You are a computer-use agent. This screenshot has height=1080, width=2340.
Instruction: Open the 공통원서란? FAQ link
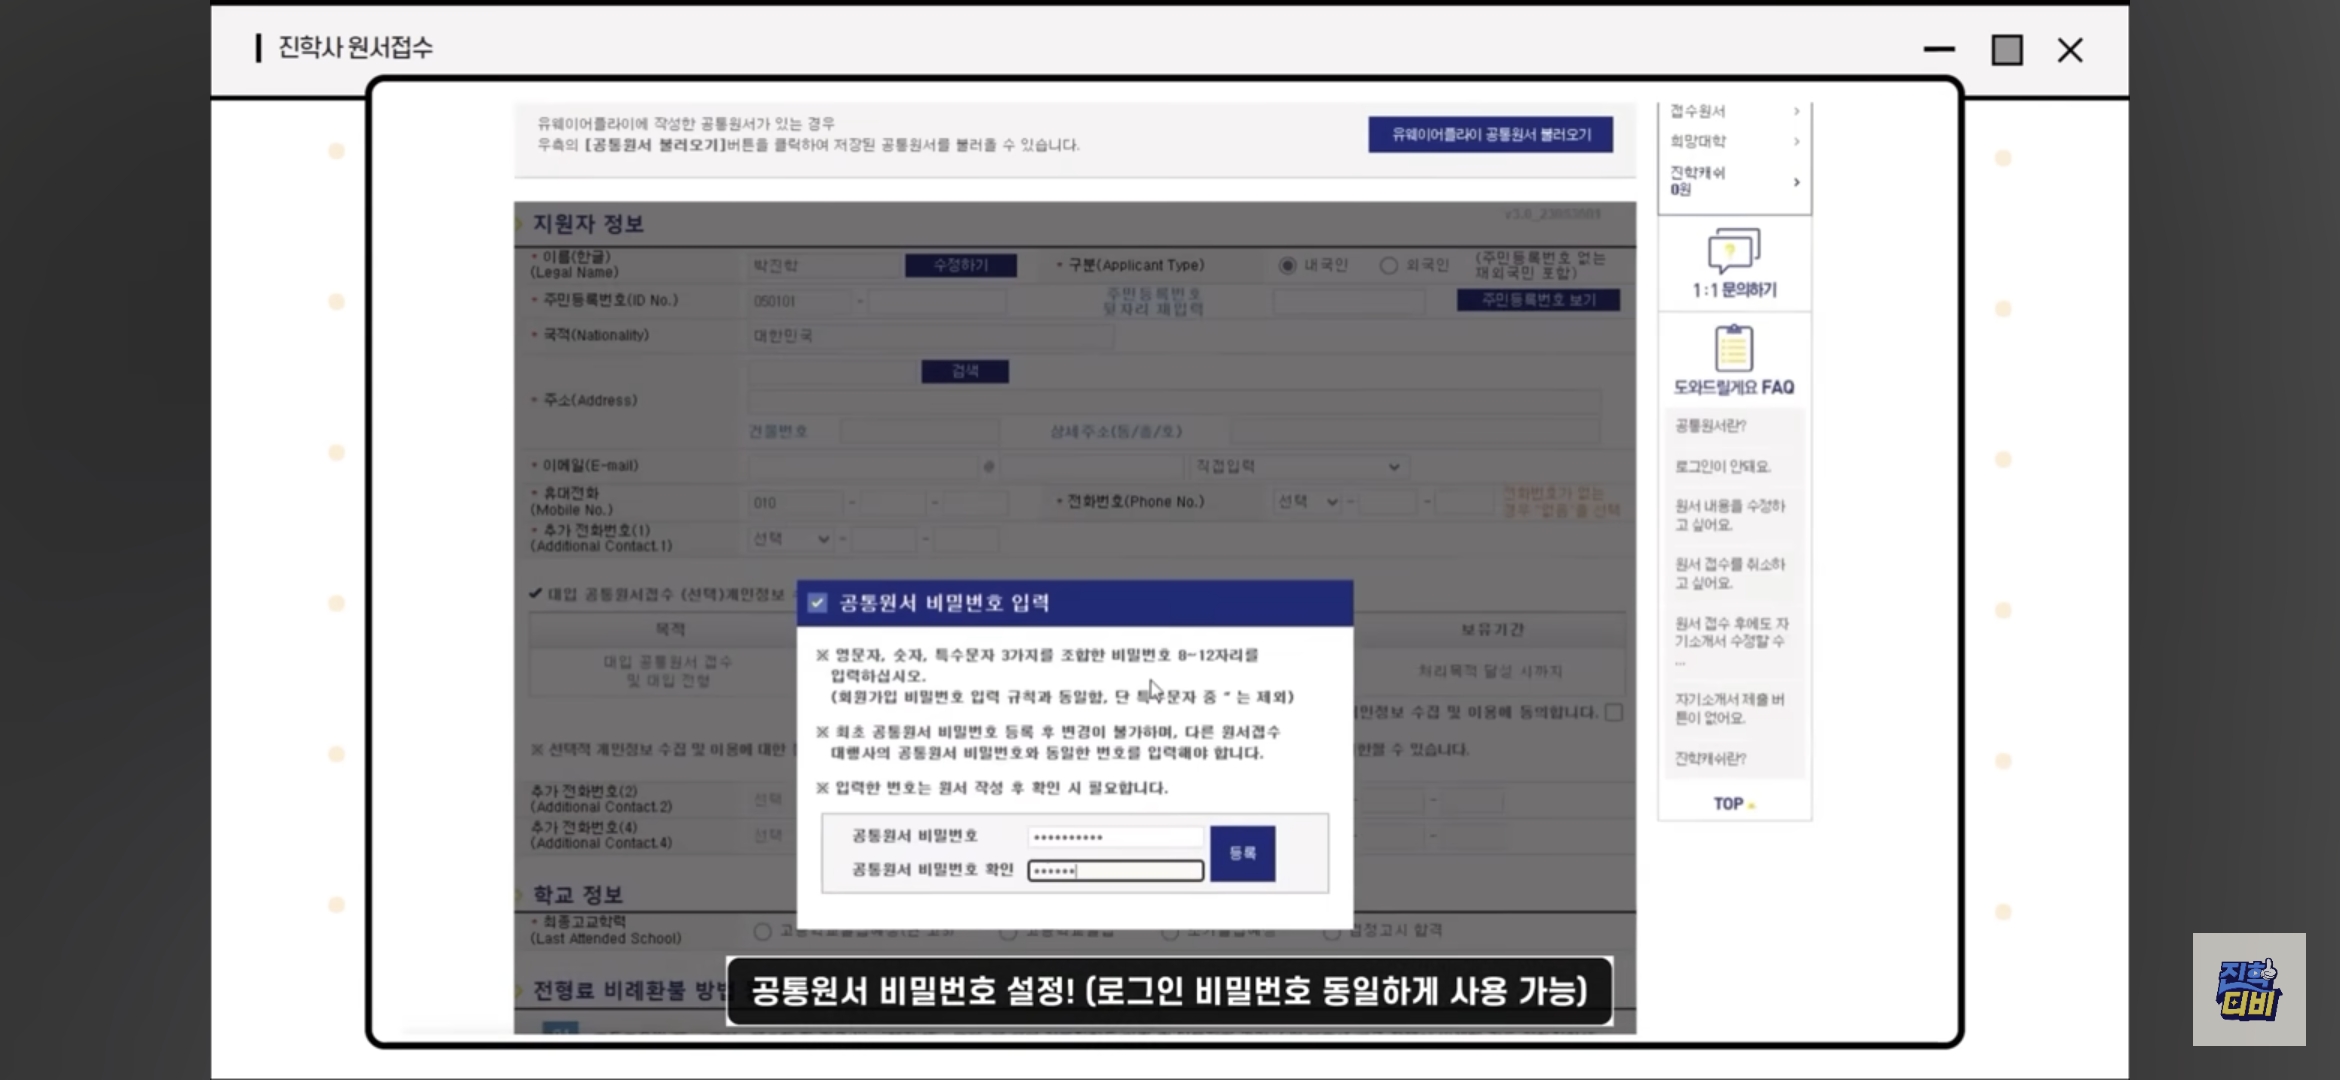click(1710, 426)
